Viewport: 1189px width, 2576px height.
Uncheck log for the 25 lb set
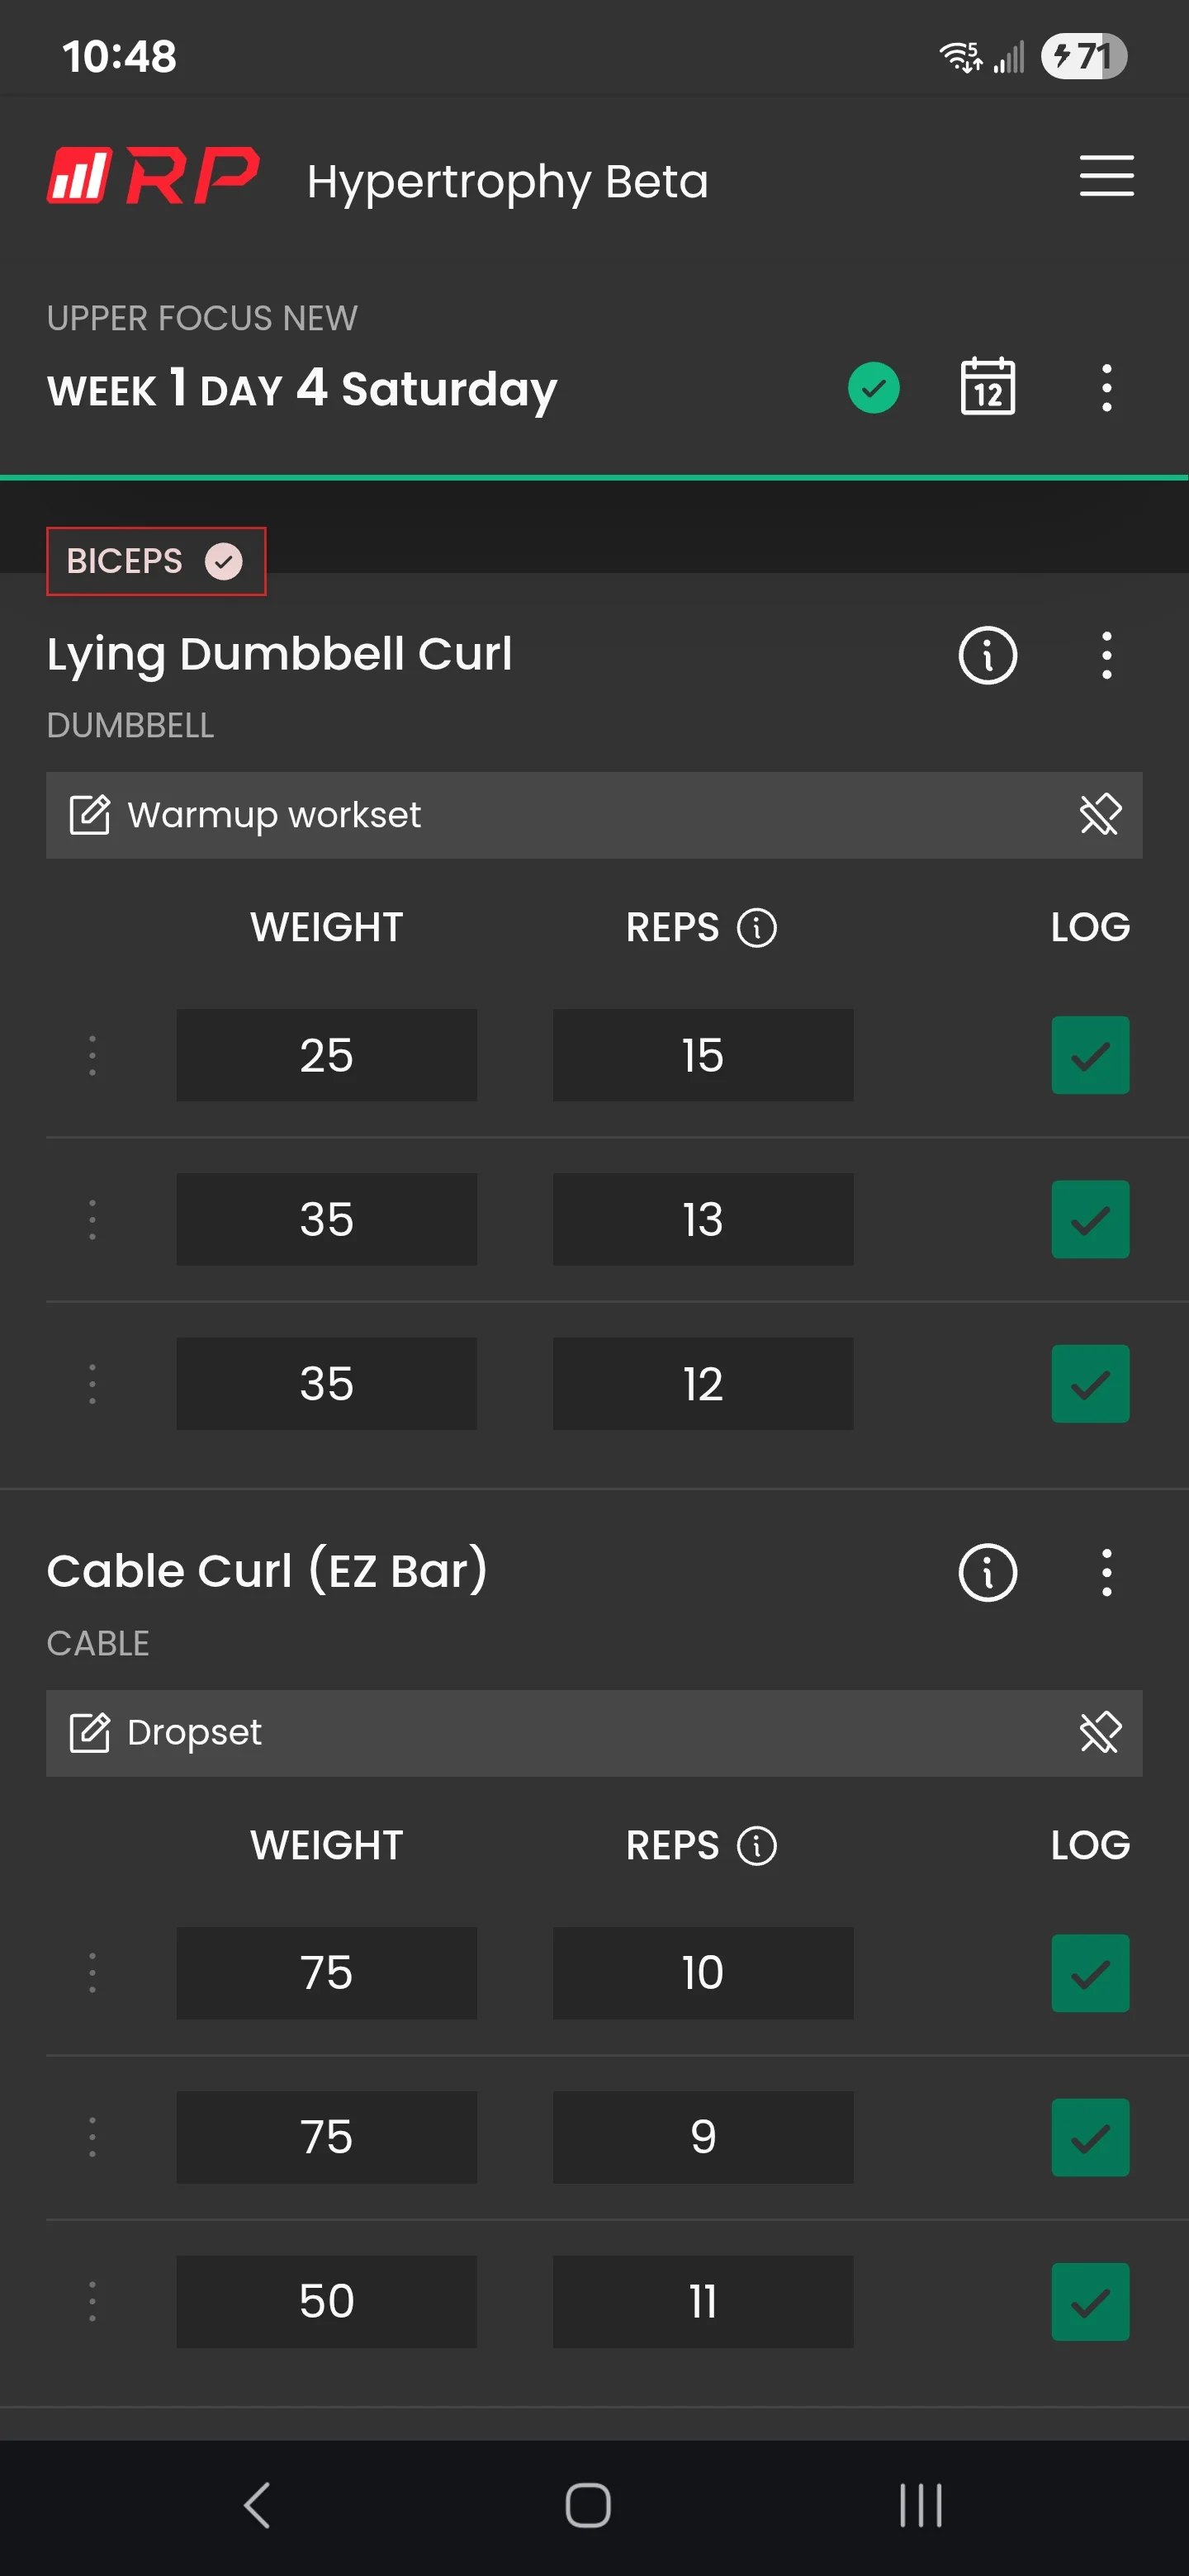coord(1090,1056)
